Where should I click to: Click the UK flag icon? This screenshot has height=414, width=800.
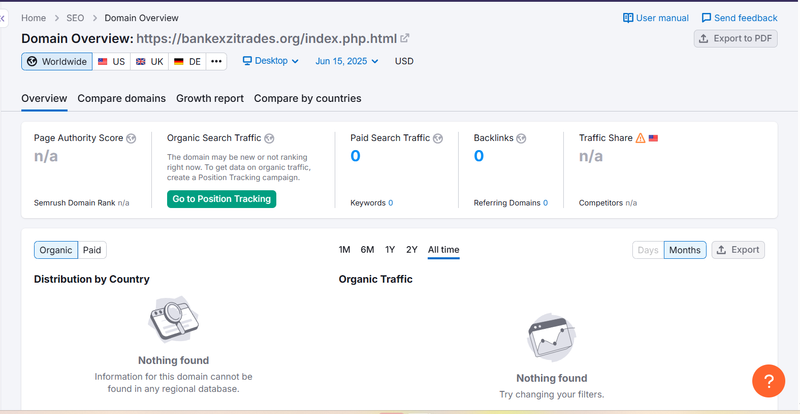141,61
